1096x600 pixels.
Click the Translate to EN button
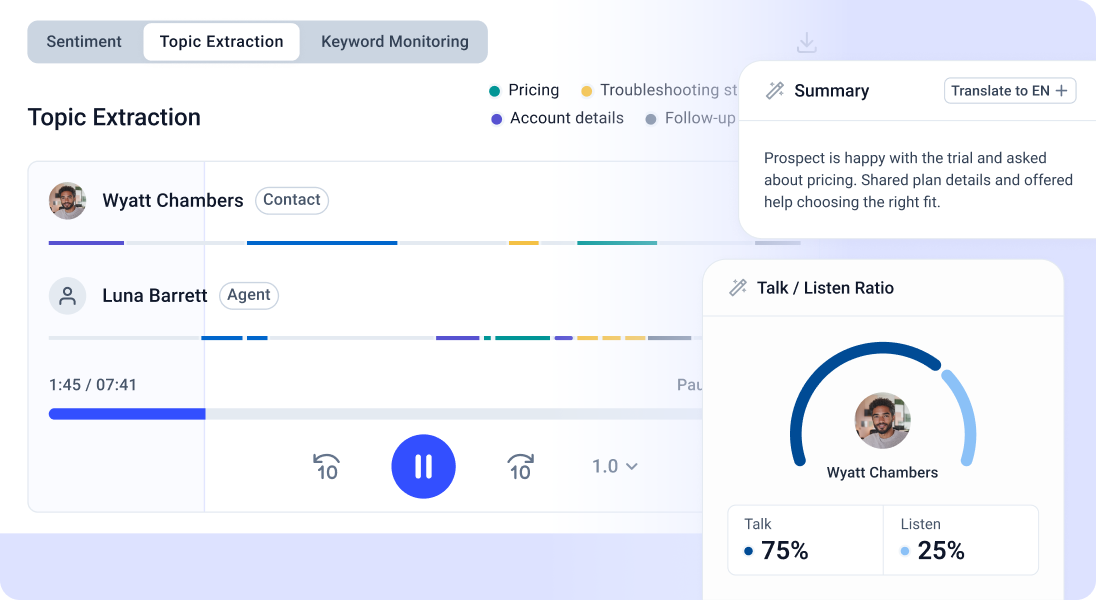pos(1010,91)
